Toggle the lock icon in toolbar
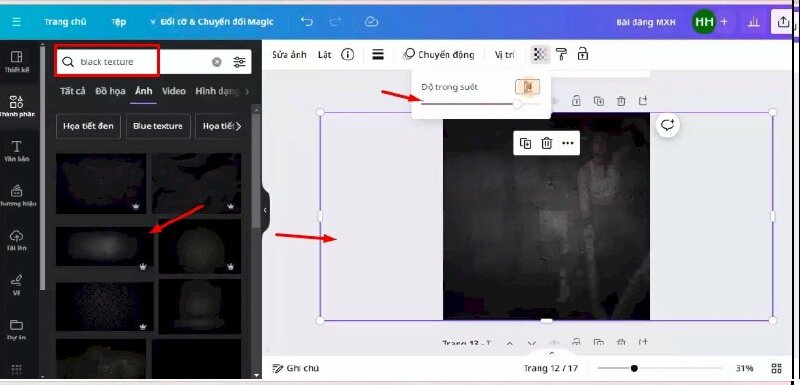 (583, 54)
